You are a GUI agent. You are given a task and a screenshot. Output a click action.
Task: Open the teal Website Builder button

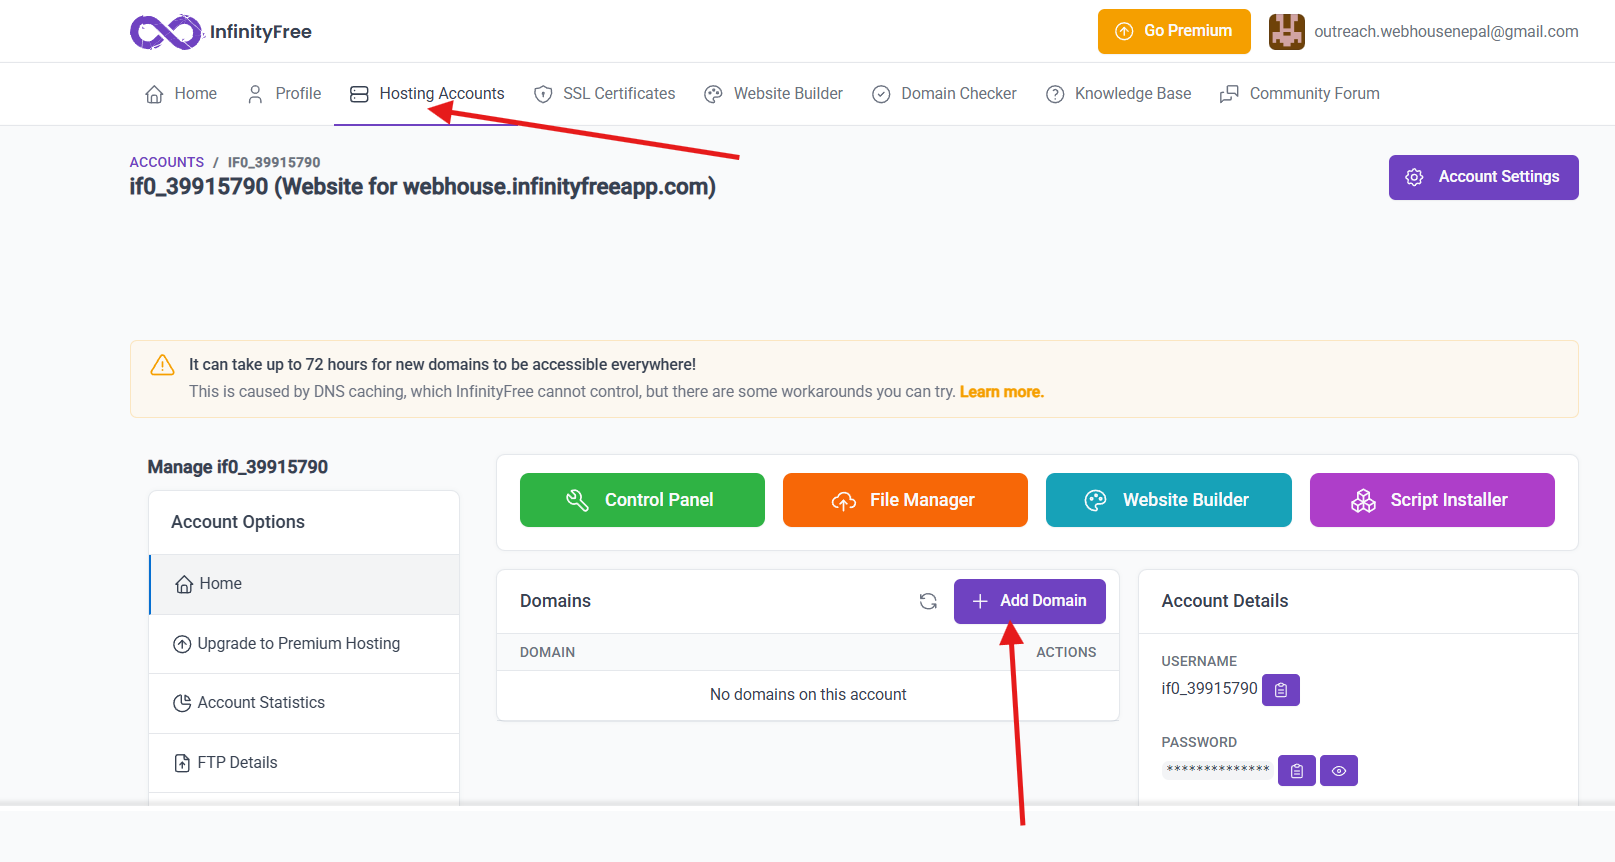tap(1169, 500)
